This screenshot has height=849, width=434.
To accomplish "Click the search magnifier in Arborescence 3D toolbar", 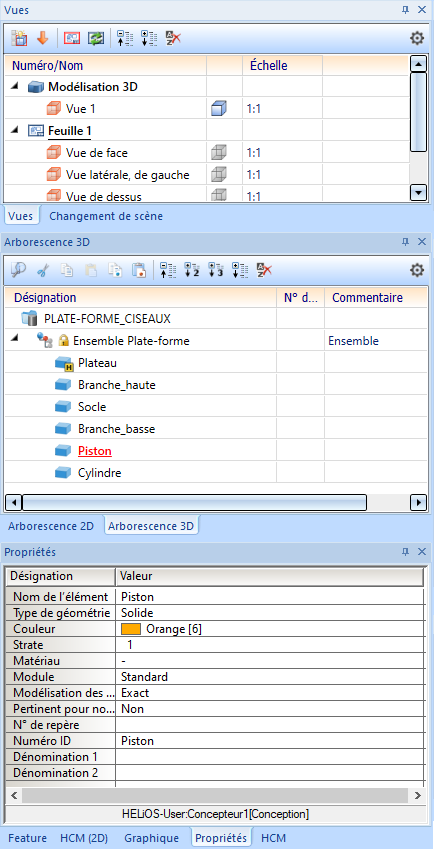I will [x=19, y=270].
